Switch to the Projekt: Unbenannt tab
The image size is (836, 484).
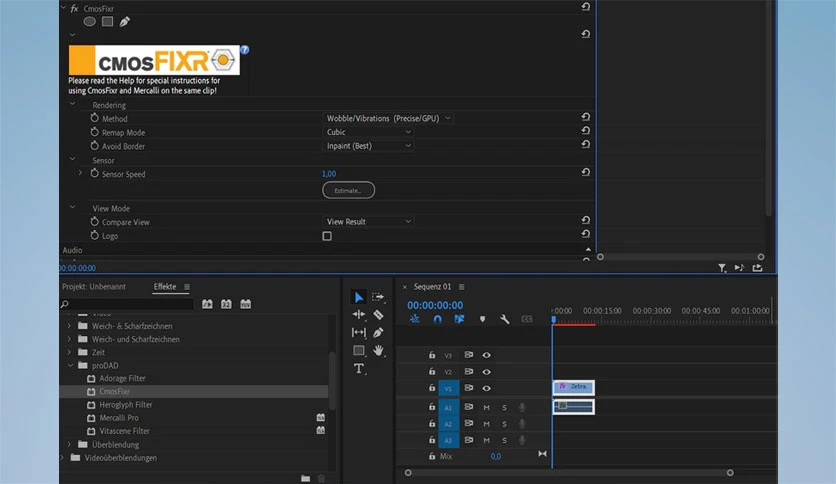click(x=94, y=287)
